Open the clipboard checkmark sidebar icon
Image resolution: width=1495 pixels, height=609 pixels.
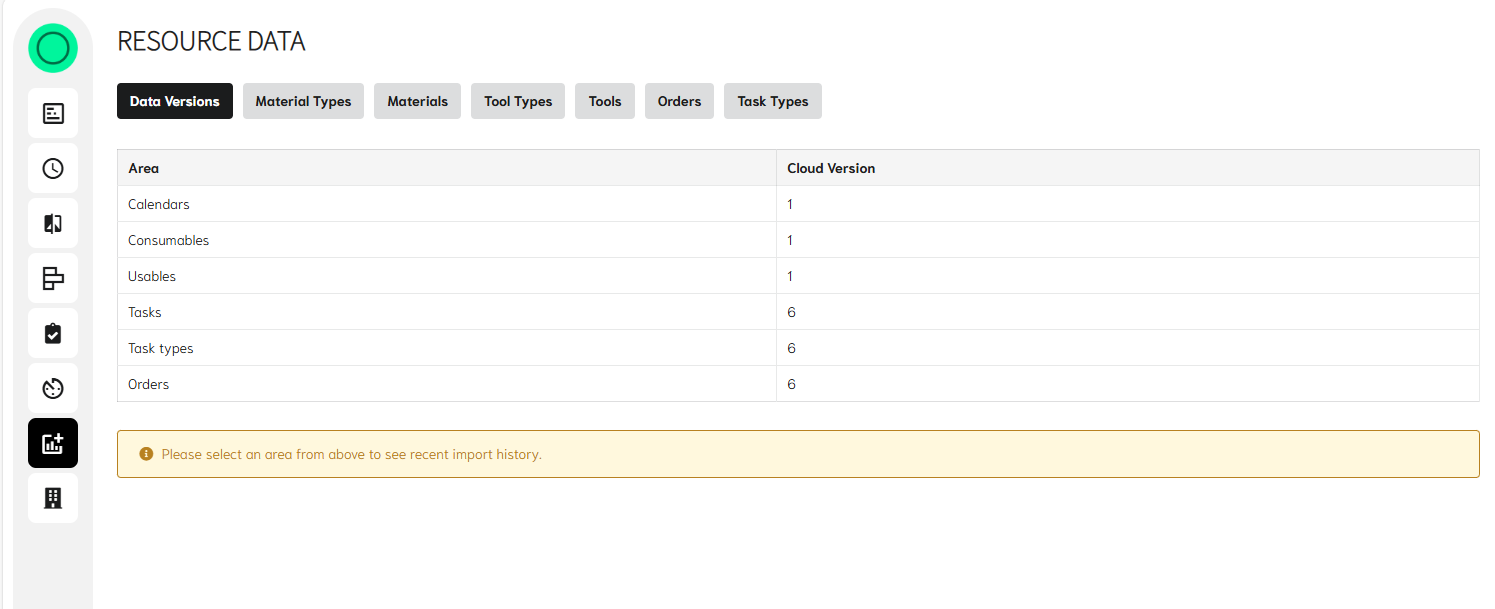point(53,333)
